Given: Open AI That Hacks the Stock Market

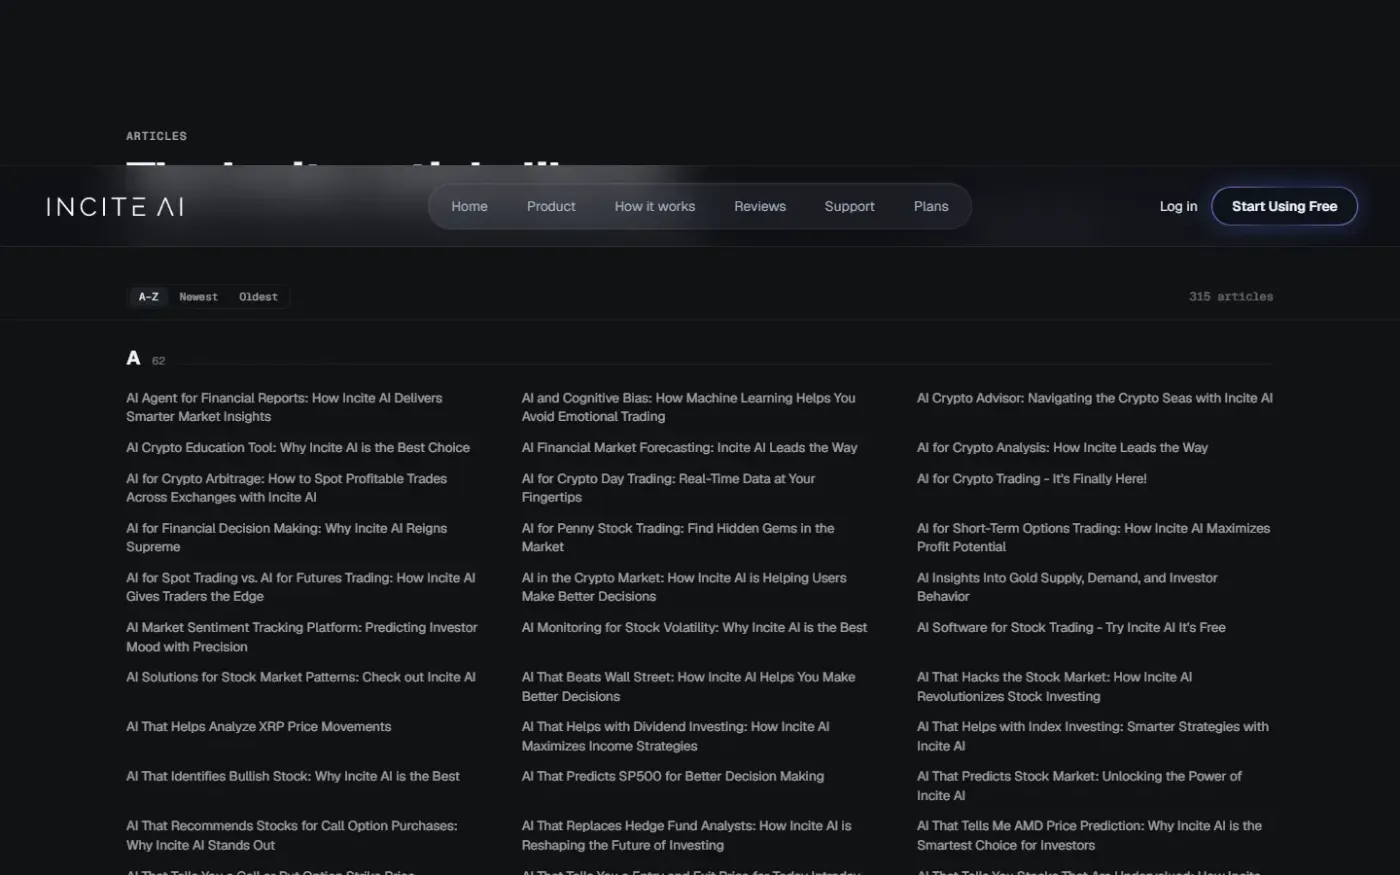Looking at the screenshot, I should pyautogui.click(x=1054, y=687).
